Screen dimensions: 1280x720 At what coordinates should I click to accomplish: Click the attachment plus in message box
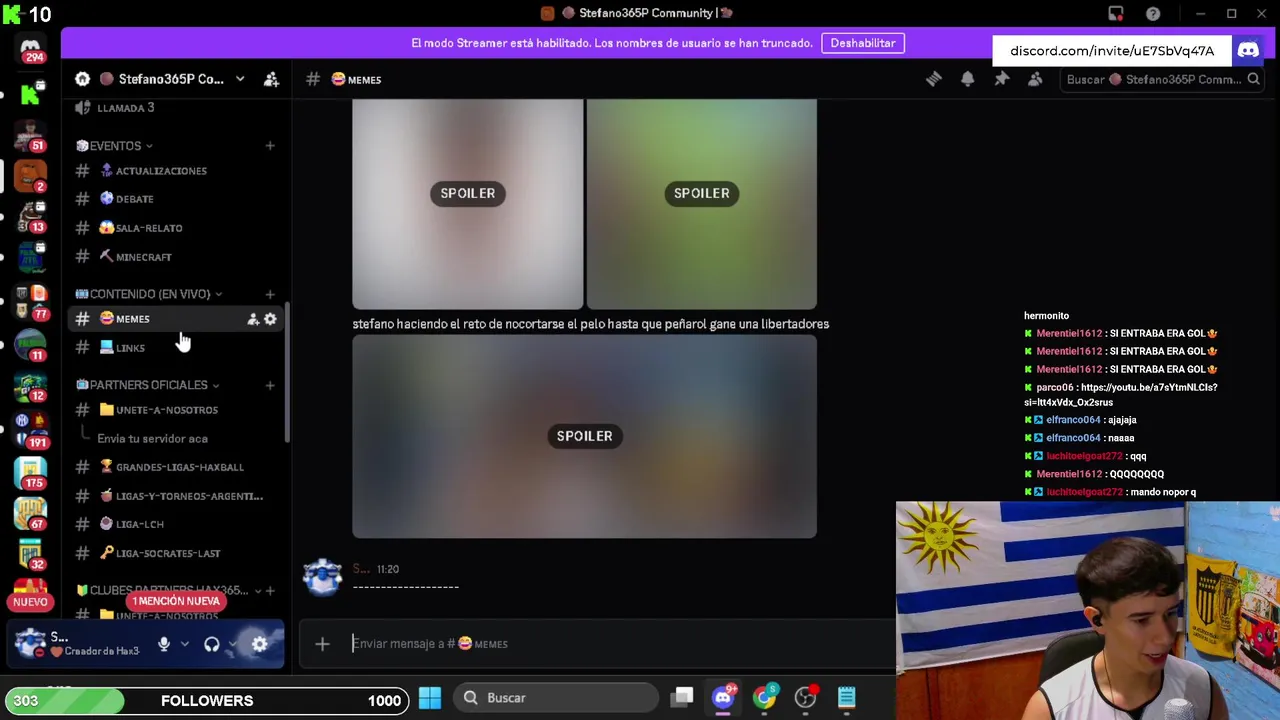[322, 644]
